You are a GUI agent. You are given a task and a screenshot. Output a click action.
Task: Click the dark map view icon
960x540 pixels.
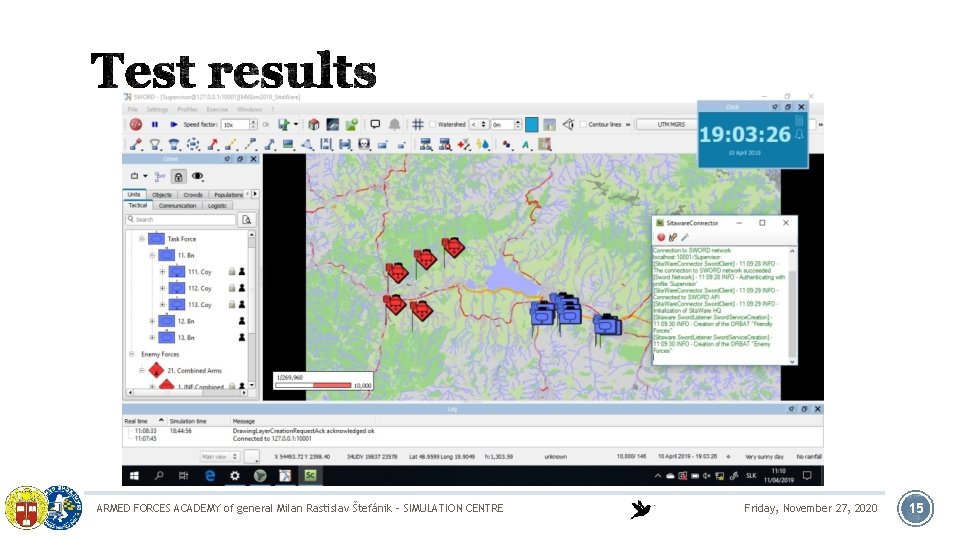tap(332, 124)
